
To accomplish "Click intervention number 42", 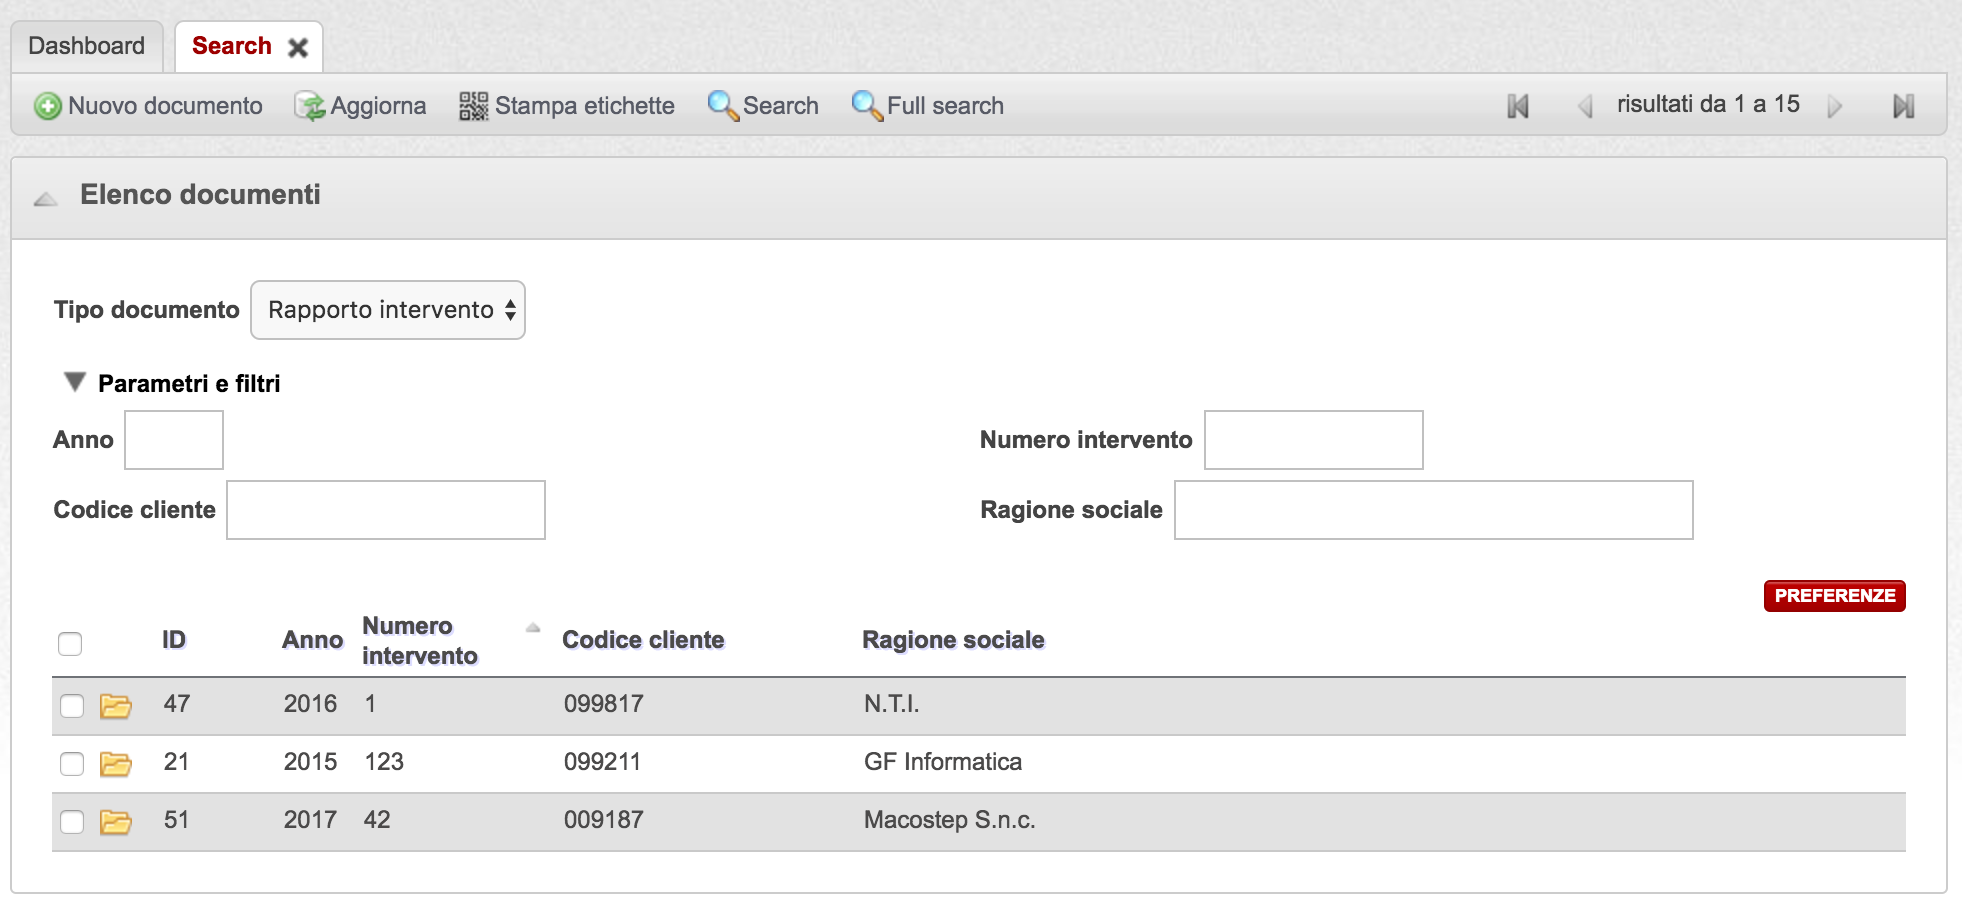I will (x=377, y=820).
